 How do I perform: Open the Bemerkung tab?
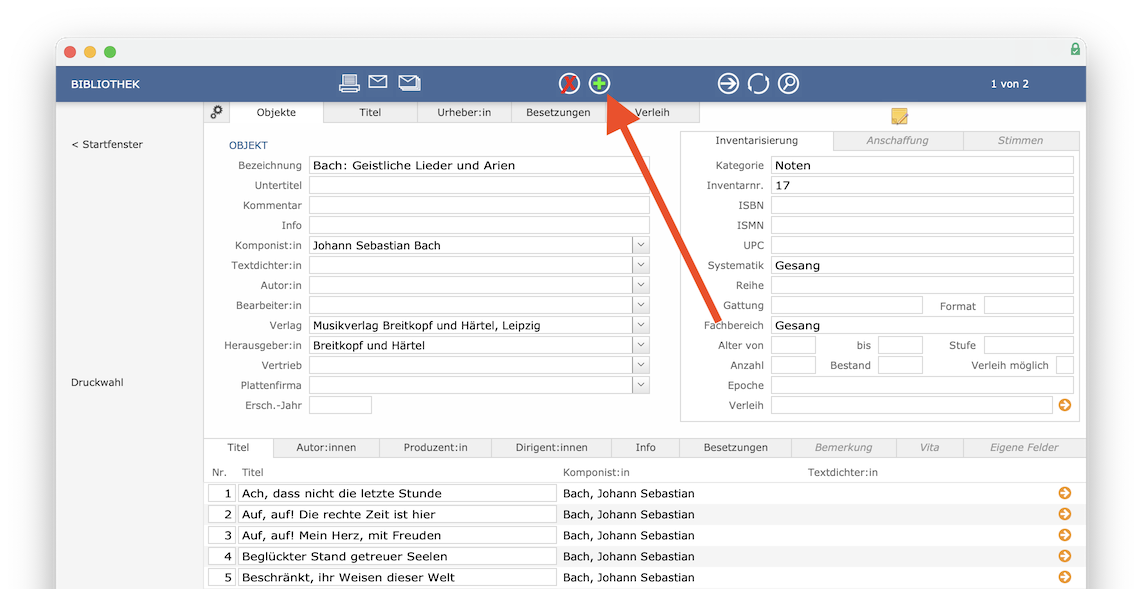click(x=843, y=448)
